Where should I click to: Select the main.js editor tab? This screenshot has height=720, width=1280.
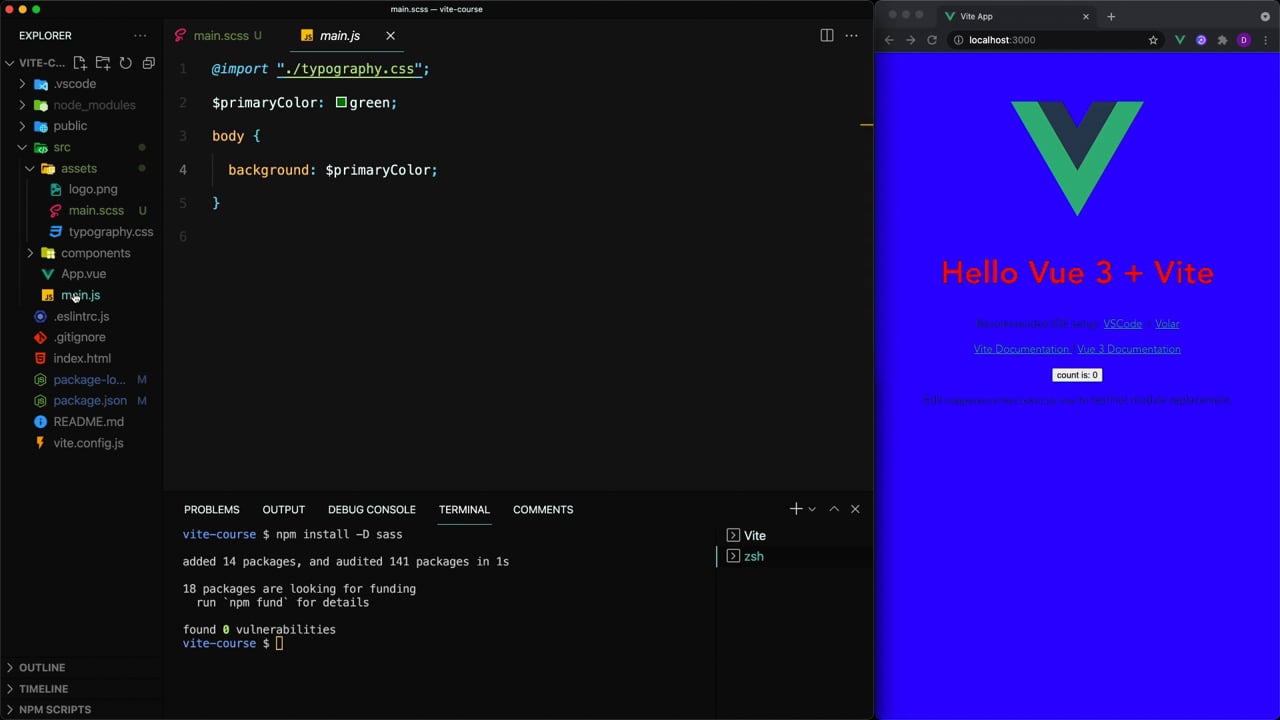(x=340, y=36)
